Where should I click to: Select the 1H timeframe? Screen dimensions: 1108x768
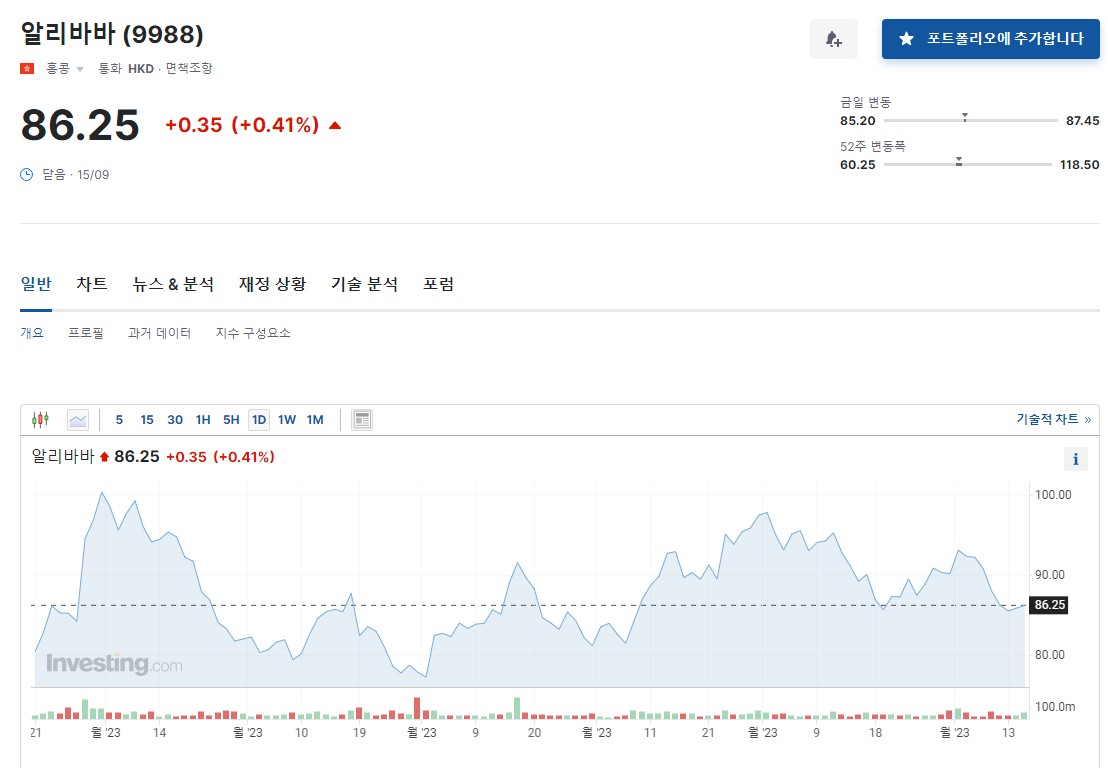[x=203, y=420]
